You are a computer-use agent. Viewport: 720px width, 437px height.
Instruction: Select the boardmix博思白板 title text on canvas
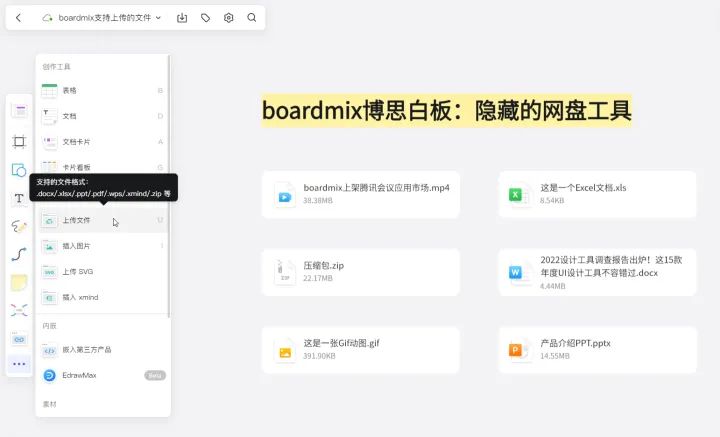pyautogui.click(x=446, y=111)
